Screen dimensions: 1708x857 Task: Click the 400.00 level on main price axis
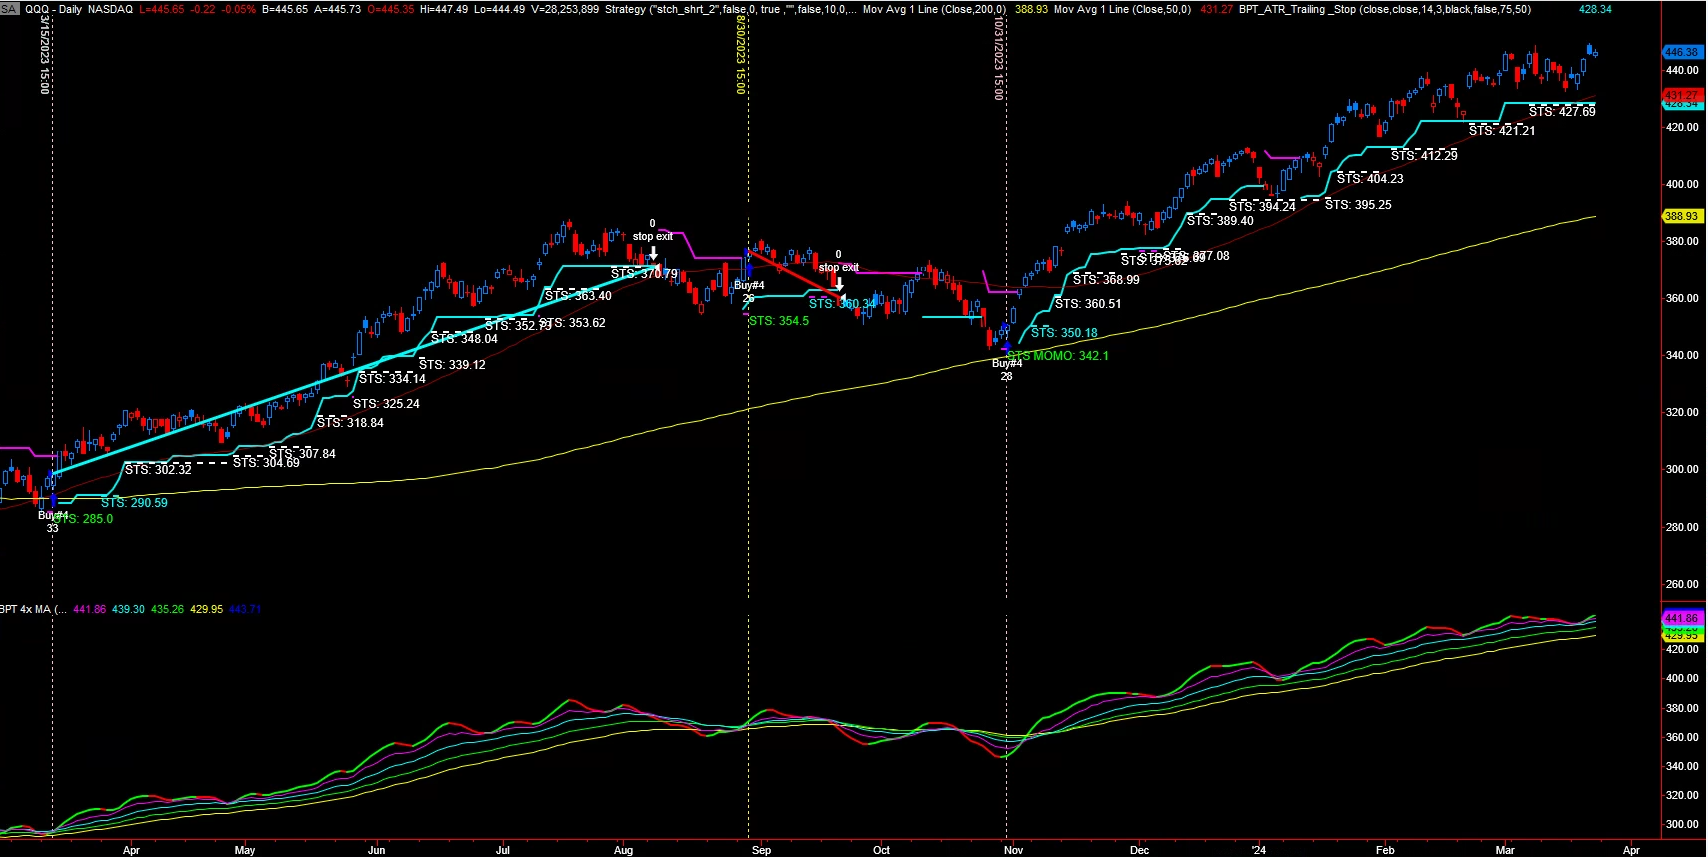click(1682, 184)
